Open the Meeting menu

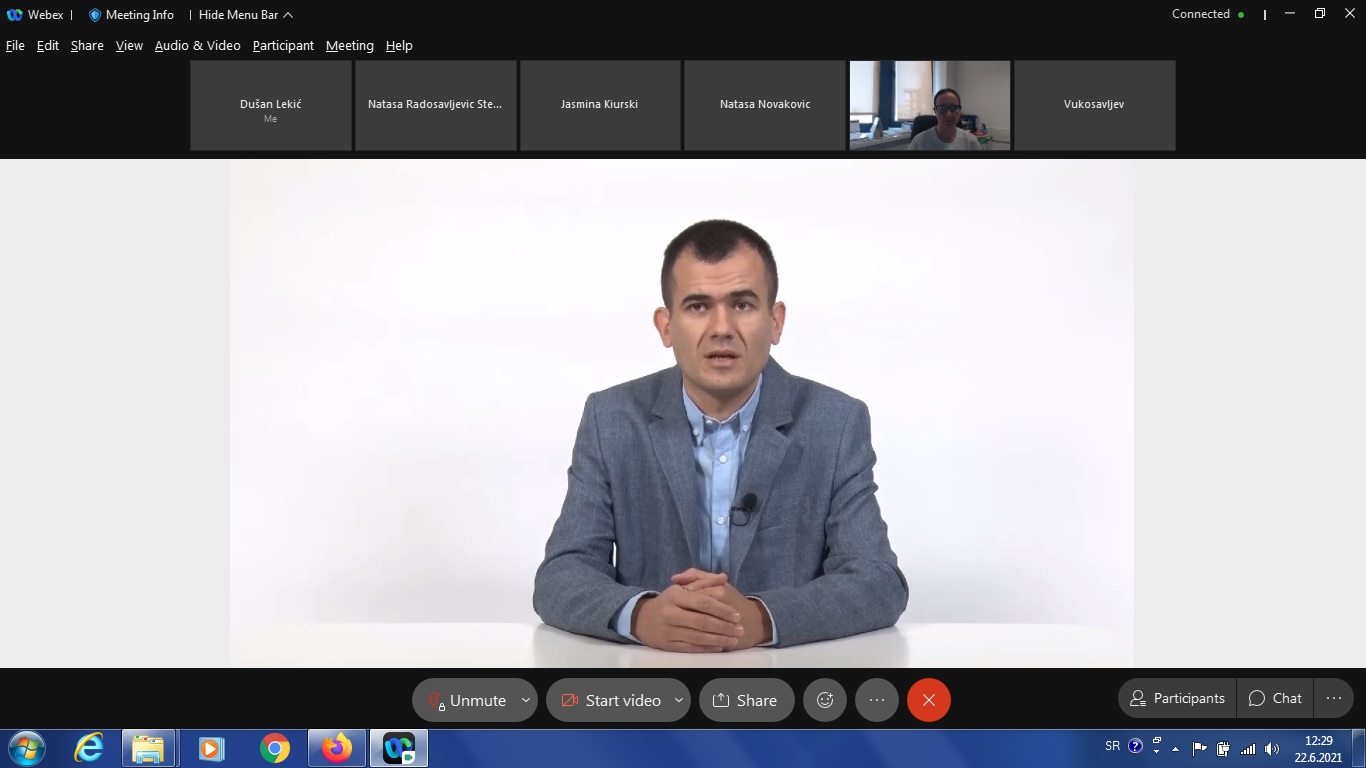[349, 45]
